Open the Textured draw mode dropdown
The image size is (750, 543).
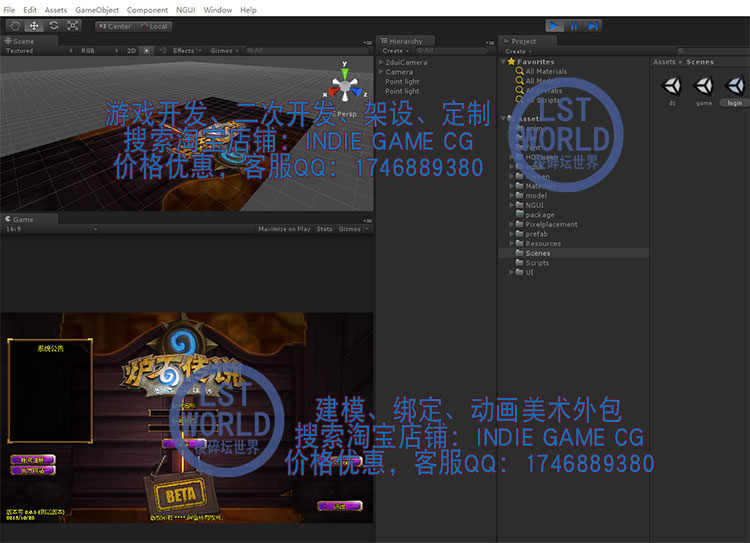tap(38, 51)
